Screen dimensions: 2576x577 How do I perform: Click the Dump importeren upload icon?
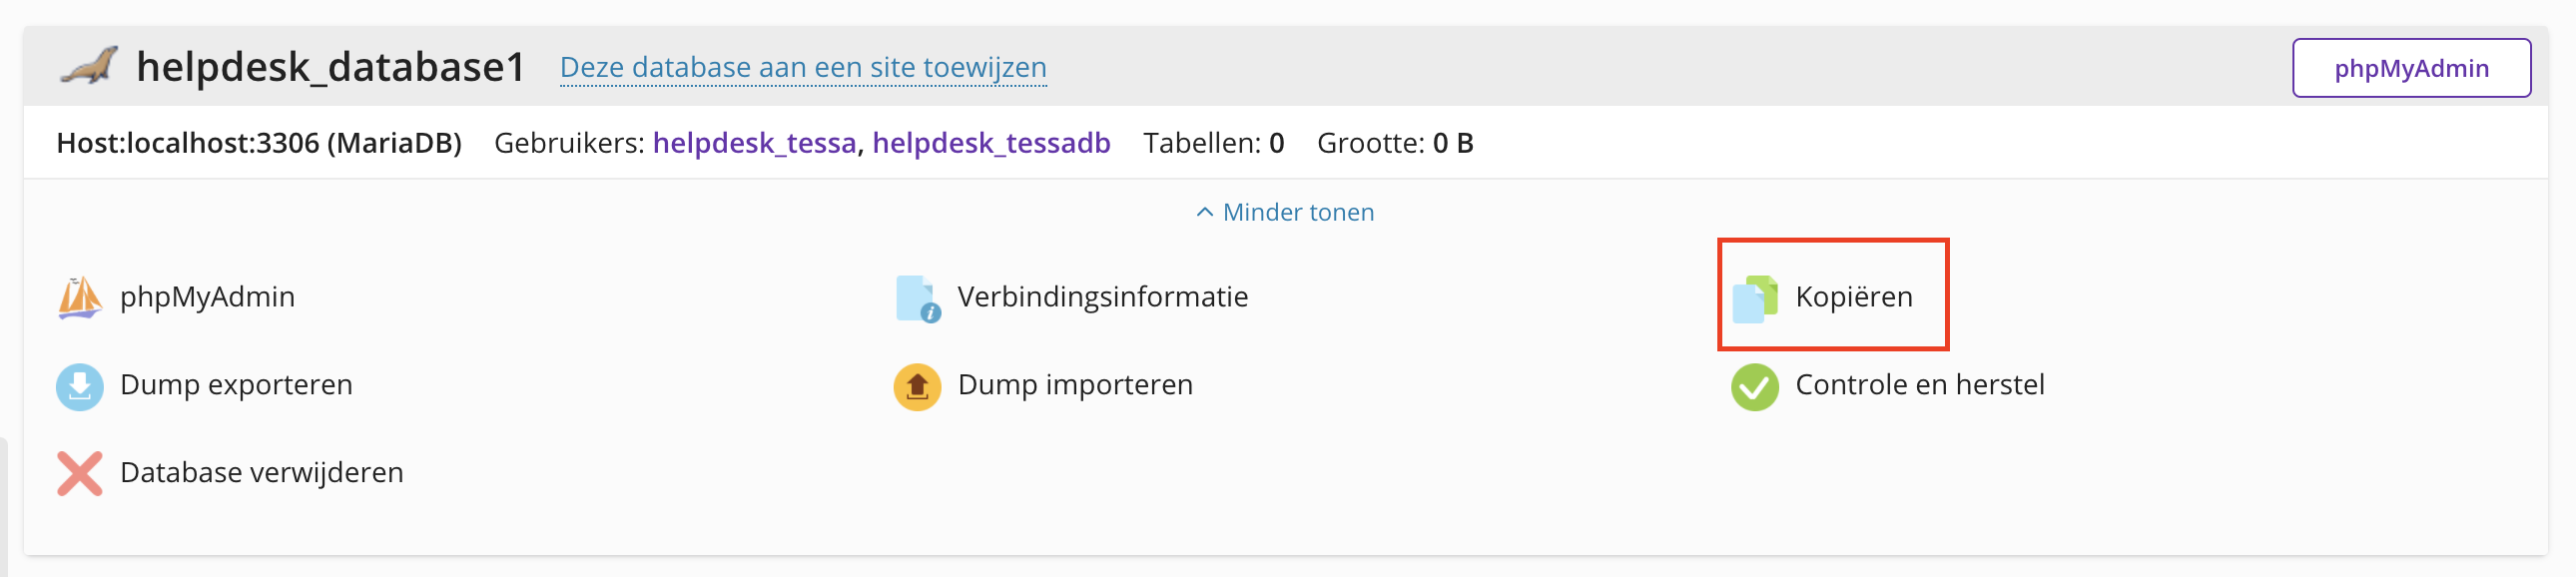click(916, 386)
